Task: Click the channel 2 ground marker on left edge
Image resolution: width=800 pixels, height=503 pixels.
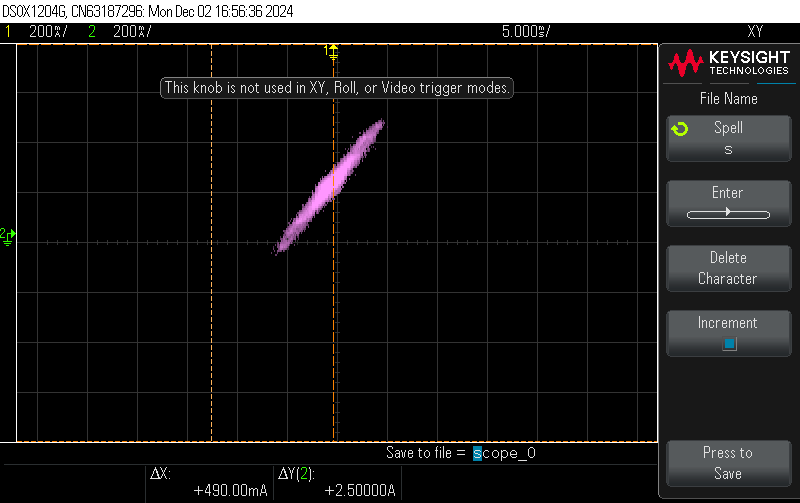Action: point(7,235)
